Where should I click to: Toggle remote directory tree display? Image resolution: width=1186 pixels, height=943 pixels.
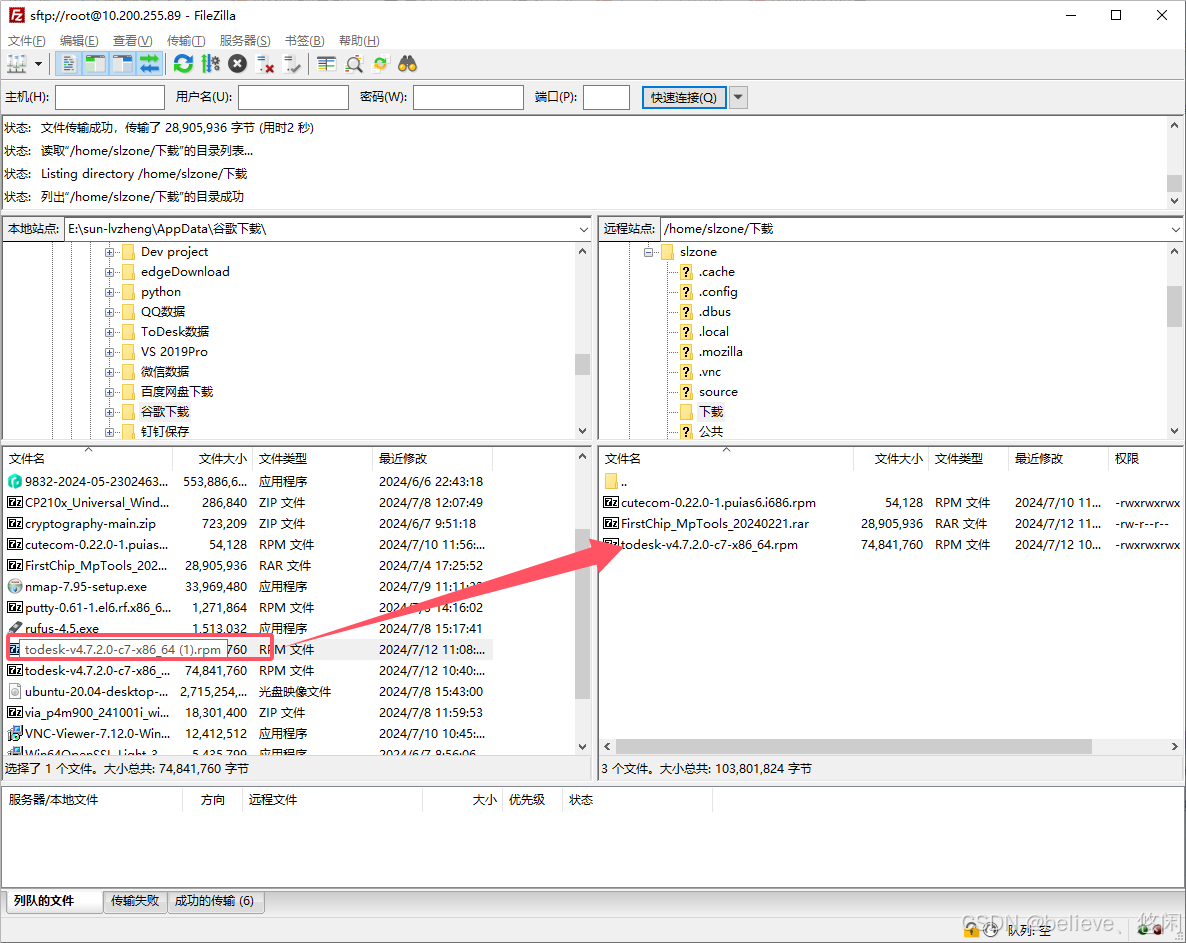click(123, 64)
